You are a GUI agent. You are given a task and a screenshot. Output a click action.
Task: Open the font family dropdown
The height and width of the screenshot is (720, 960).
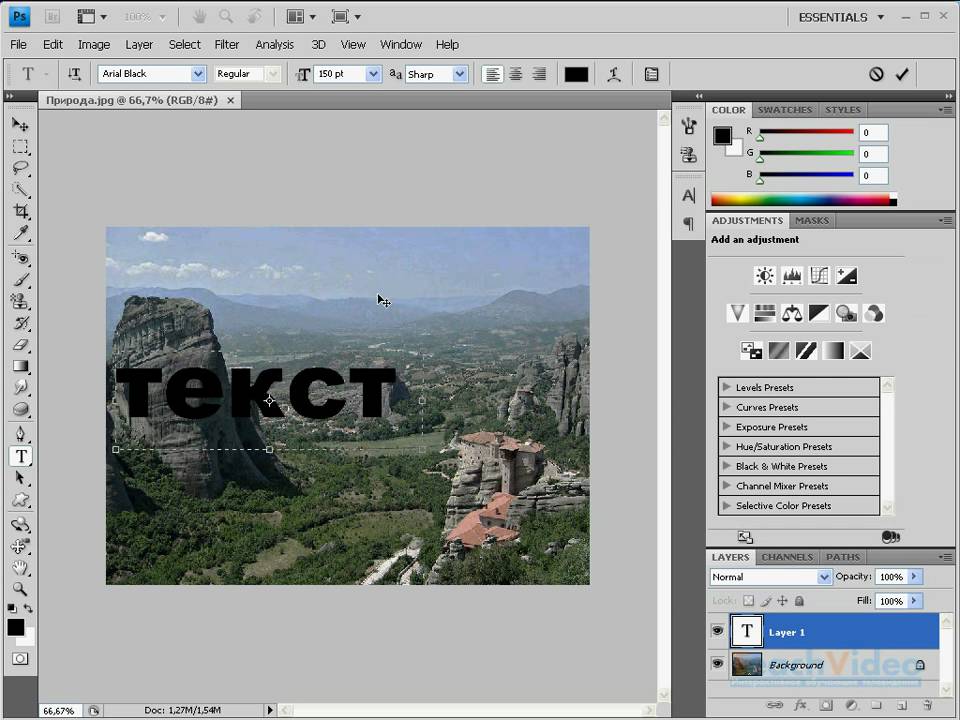pyautogui.click(x=198, y=74)
